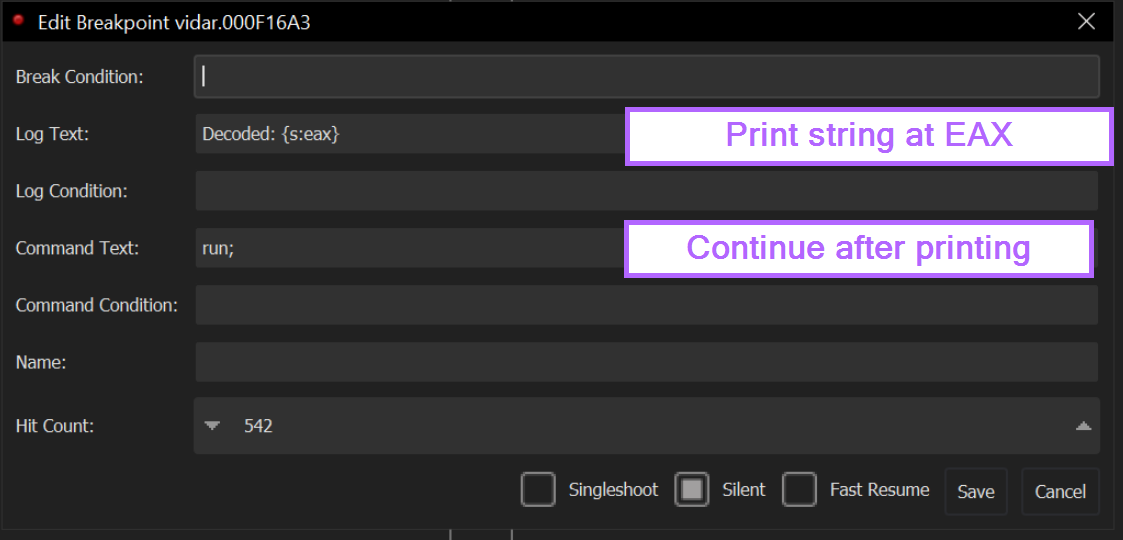Click the Hit Count value 542

click(x=258, y=426)
